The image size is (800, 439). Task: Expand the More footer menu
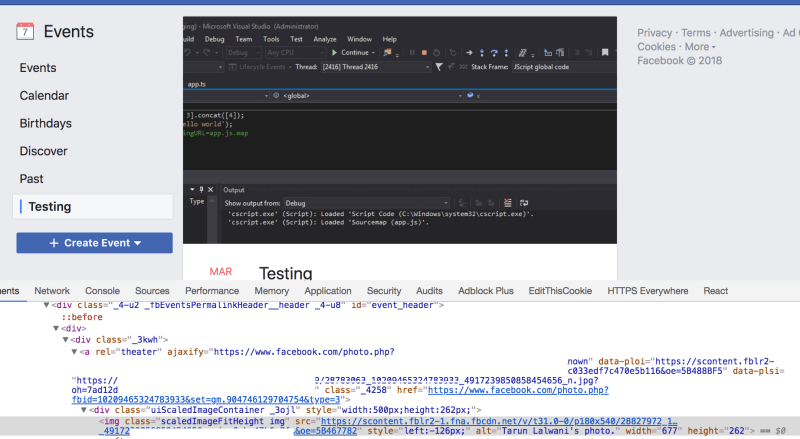pos(700,47)
